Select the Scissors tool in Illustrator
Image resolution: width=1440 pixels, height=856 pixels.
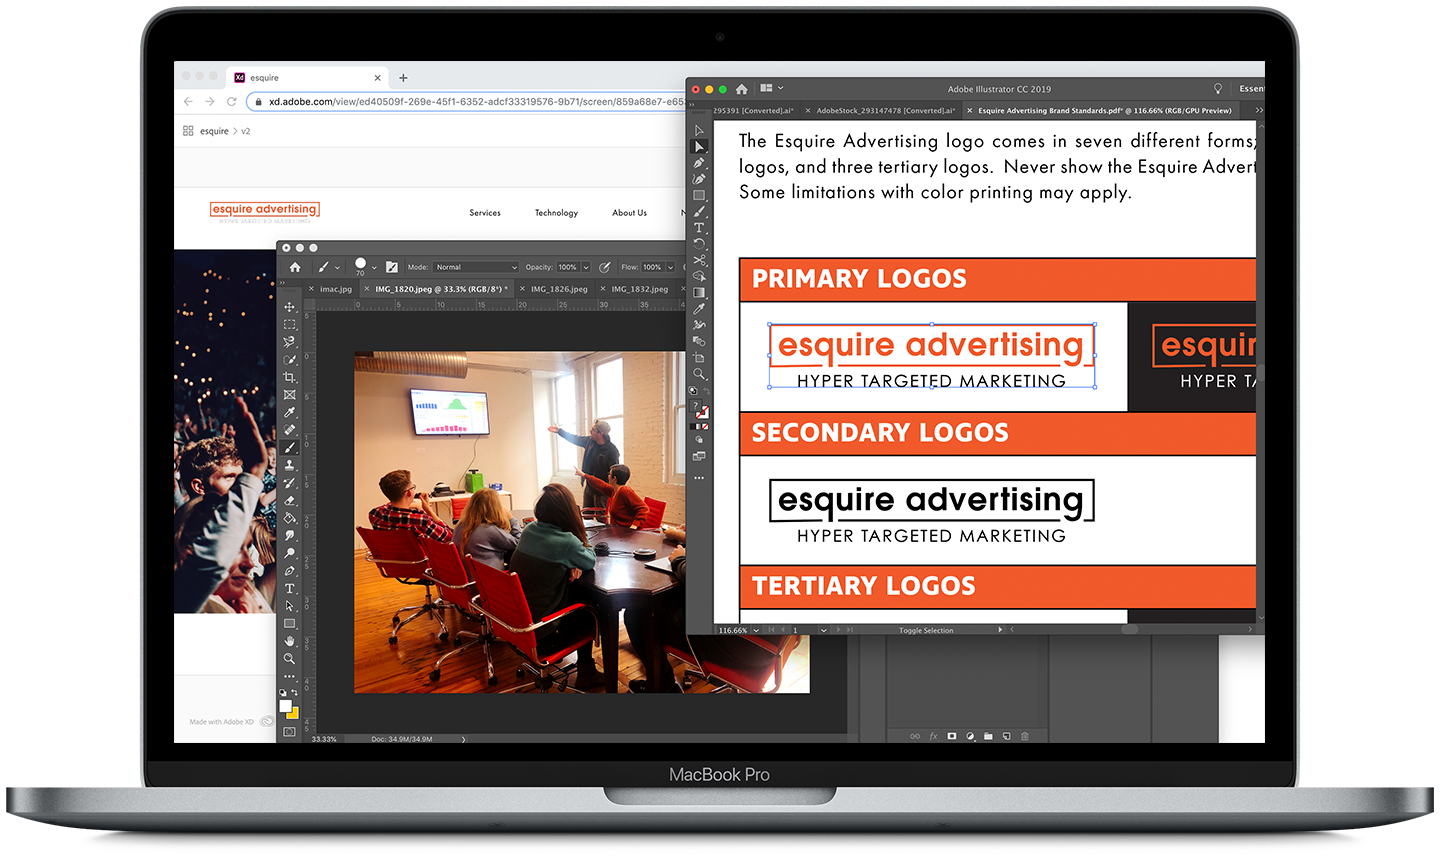pyautogui.click(x=699, y=260)
